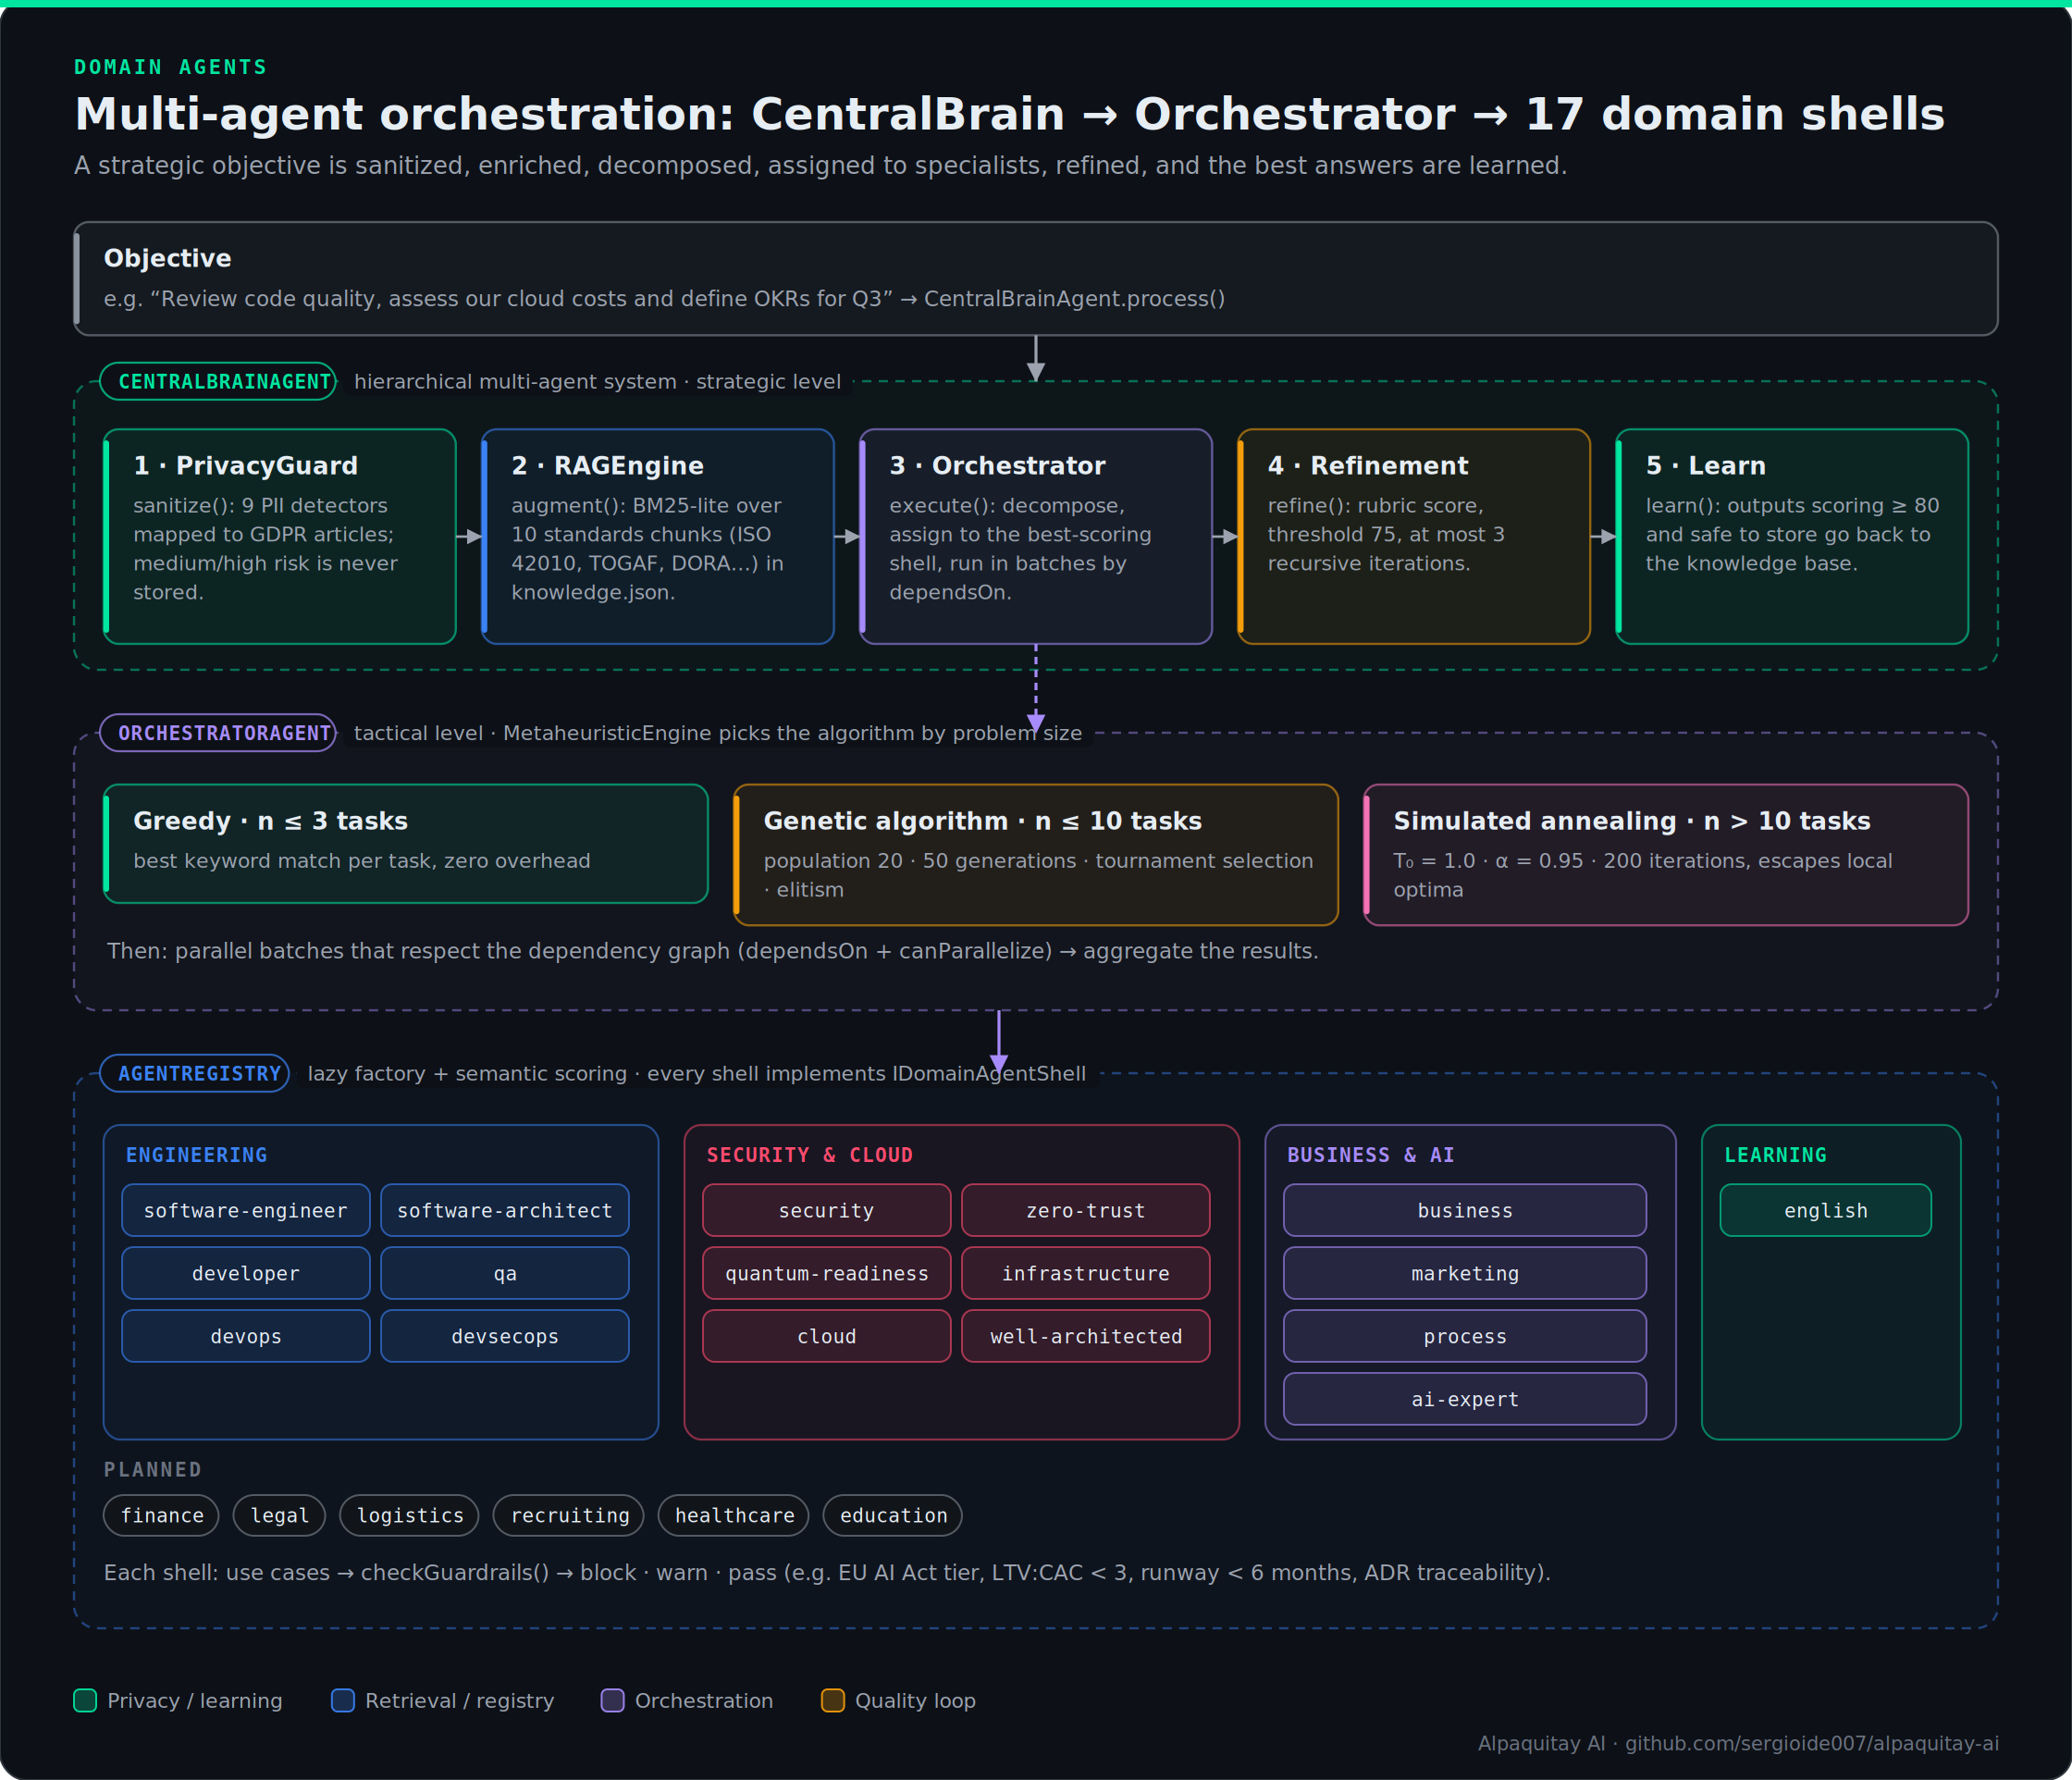Select the 3 · Orchestrator card
2072x1780 pixels.
pyautogui.click(x=1036, y=537)
